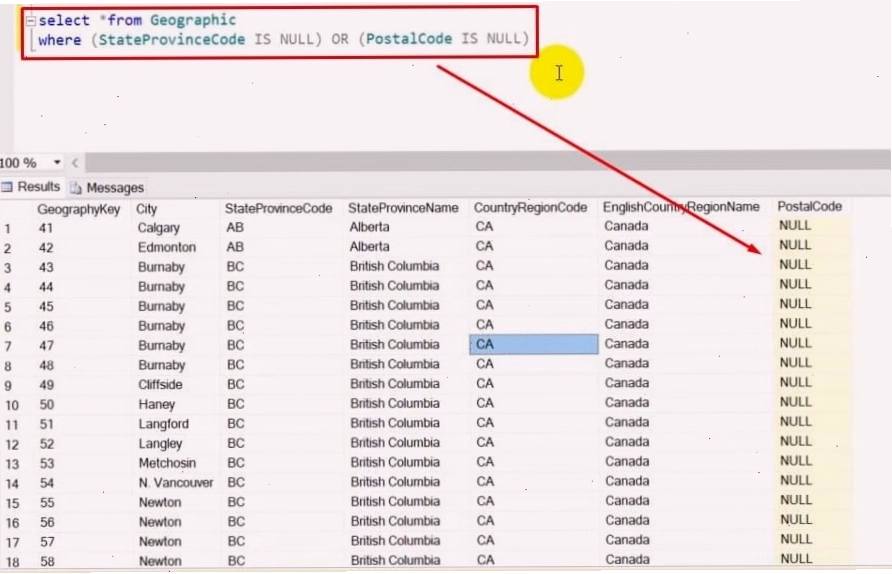Click the highlighted CA cell in row 7
The image size is (892, 574).
coord(534,344)
